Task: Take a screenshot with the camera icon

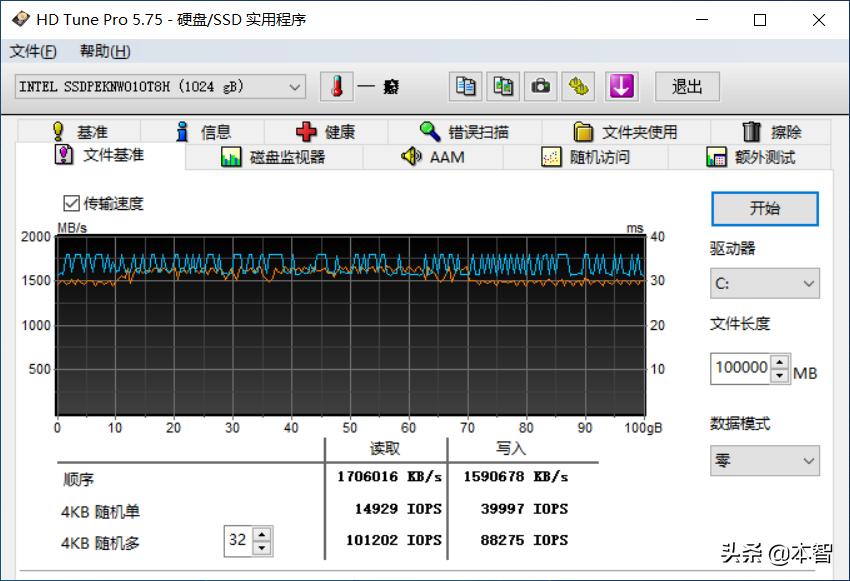Action: point(541,87)
